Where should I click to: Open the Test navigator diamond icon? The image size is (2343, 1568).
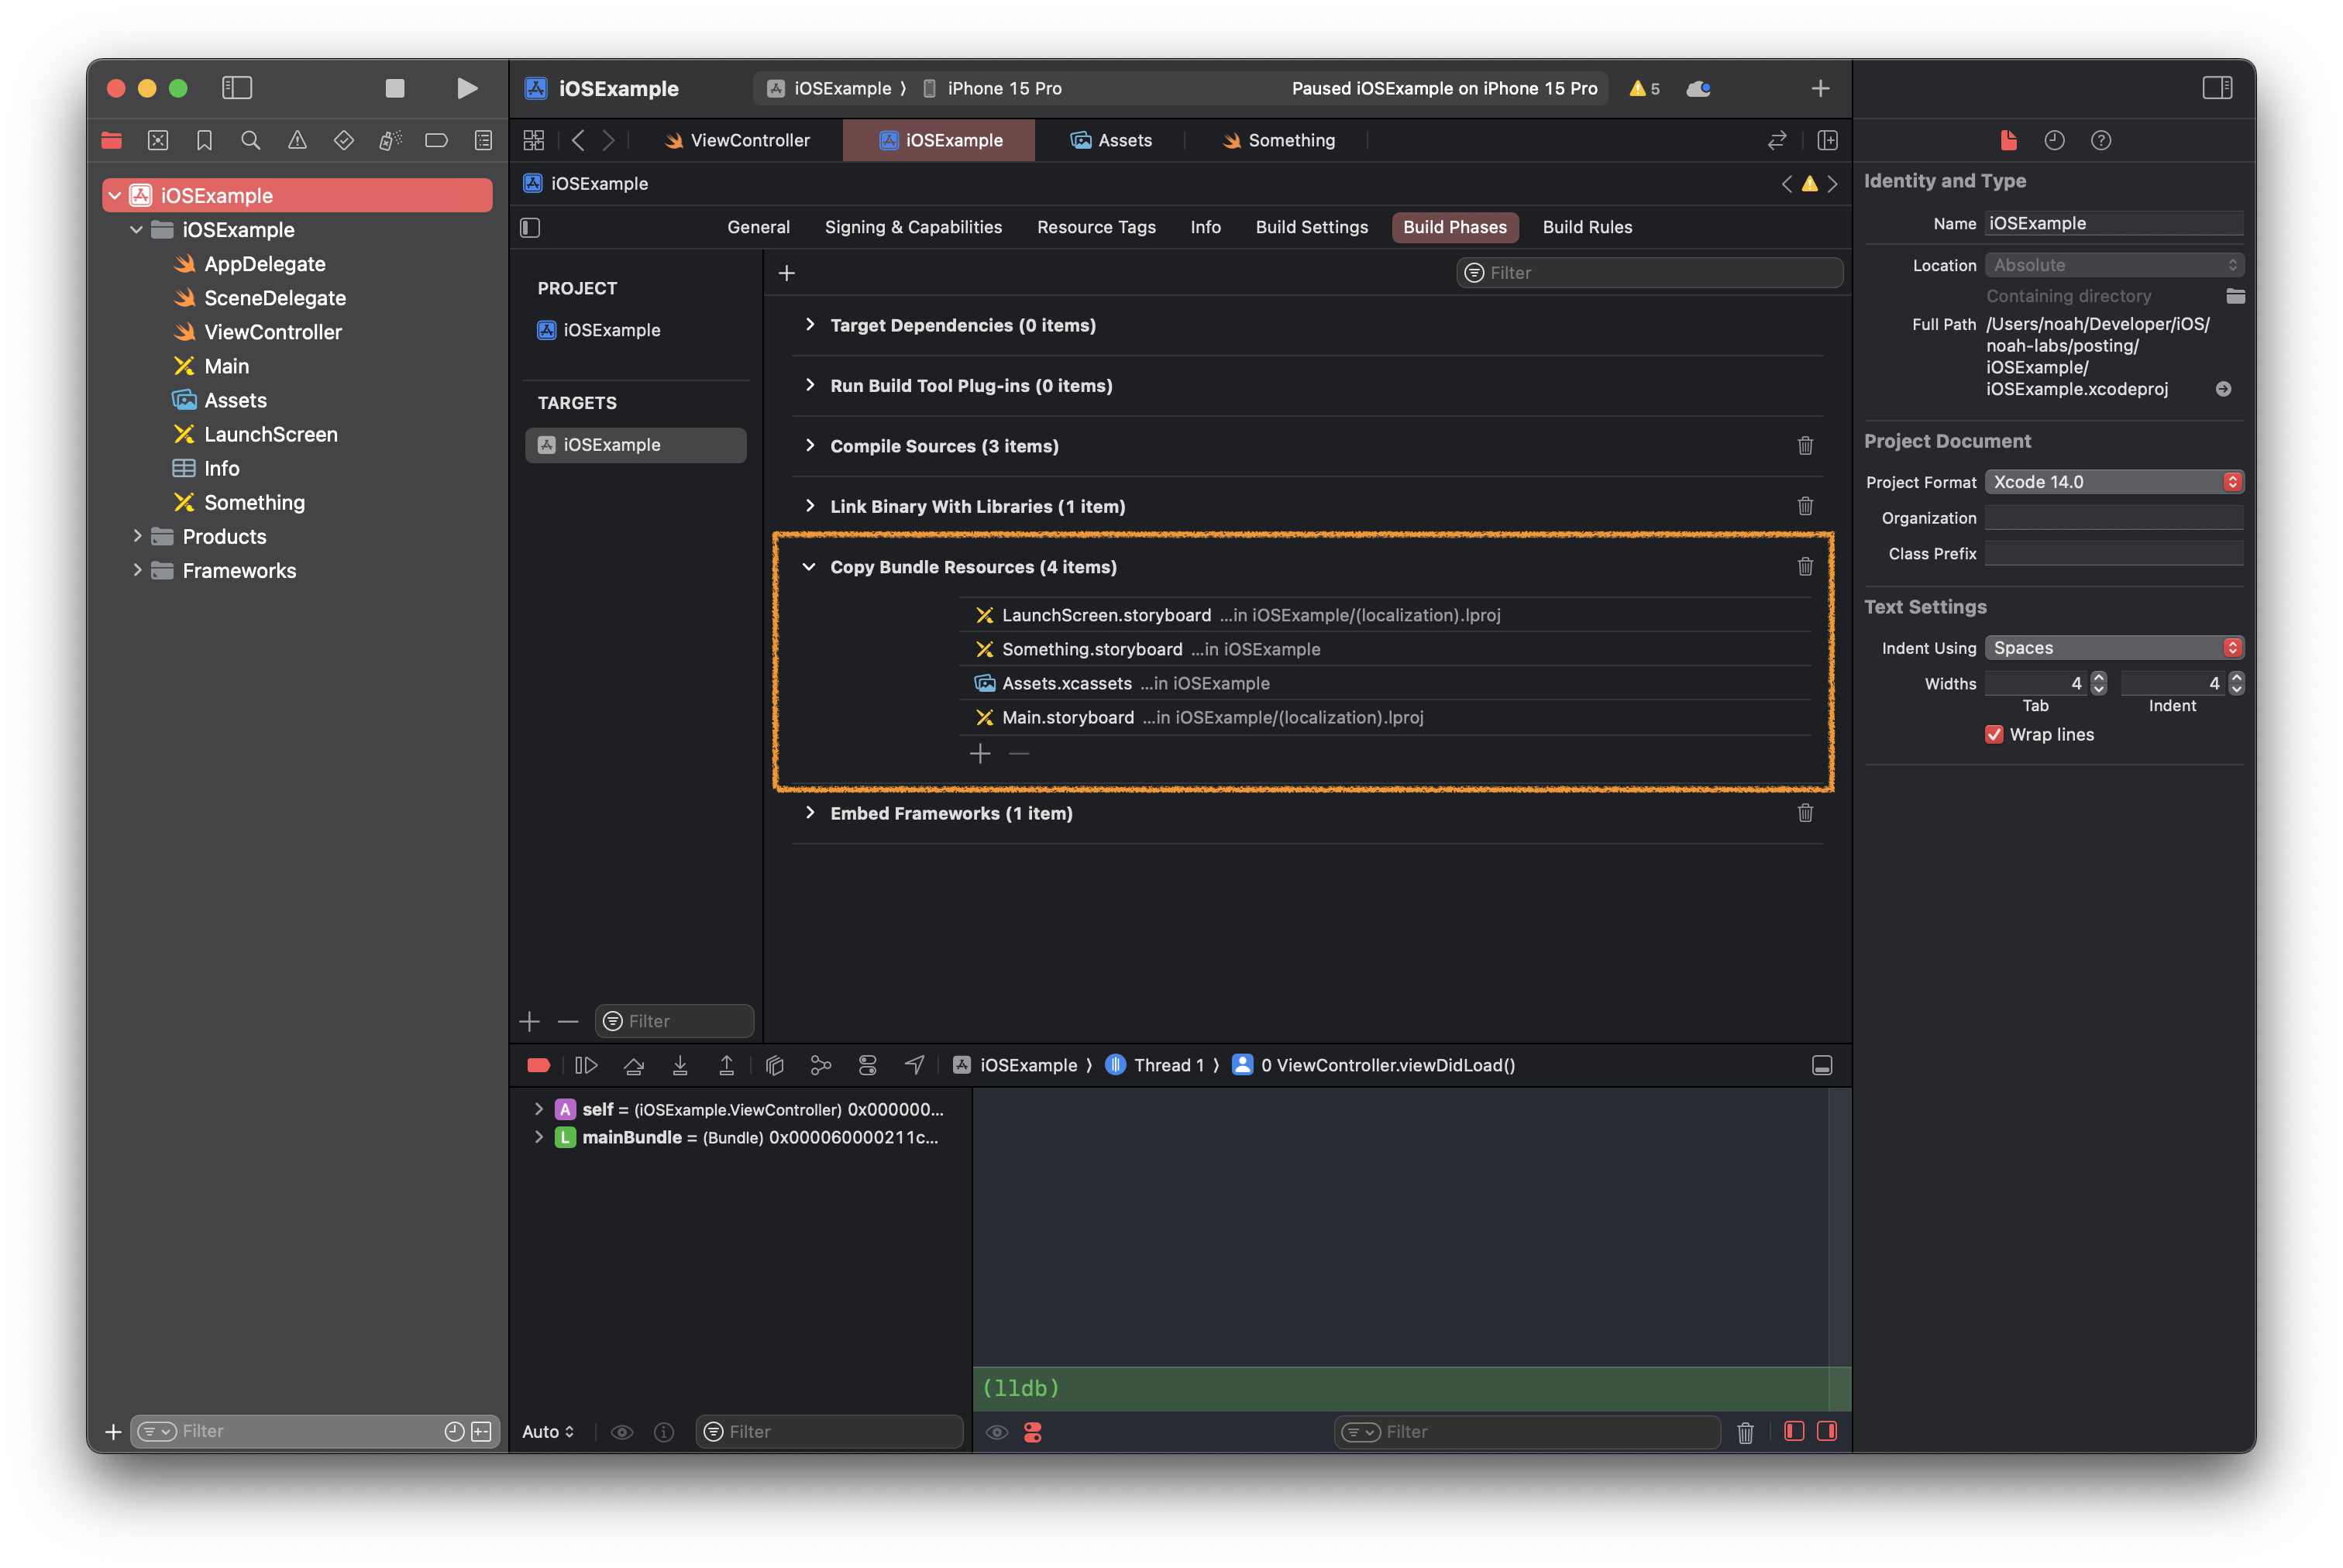(x=344, y=141)
